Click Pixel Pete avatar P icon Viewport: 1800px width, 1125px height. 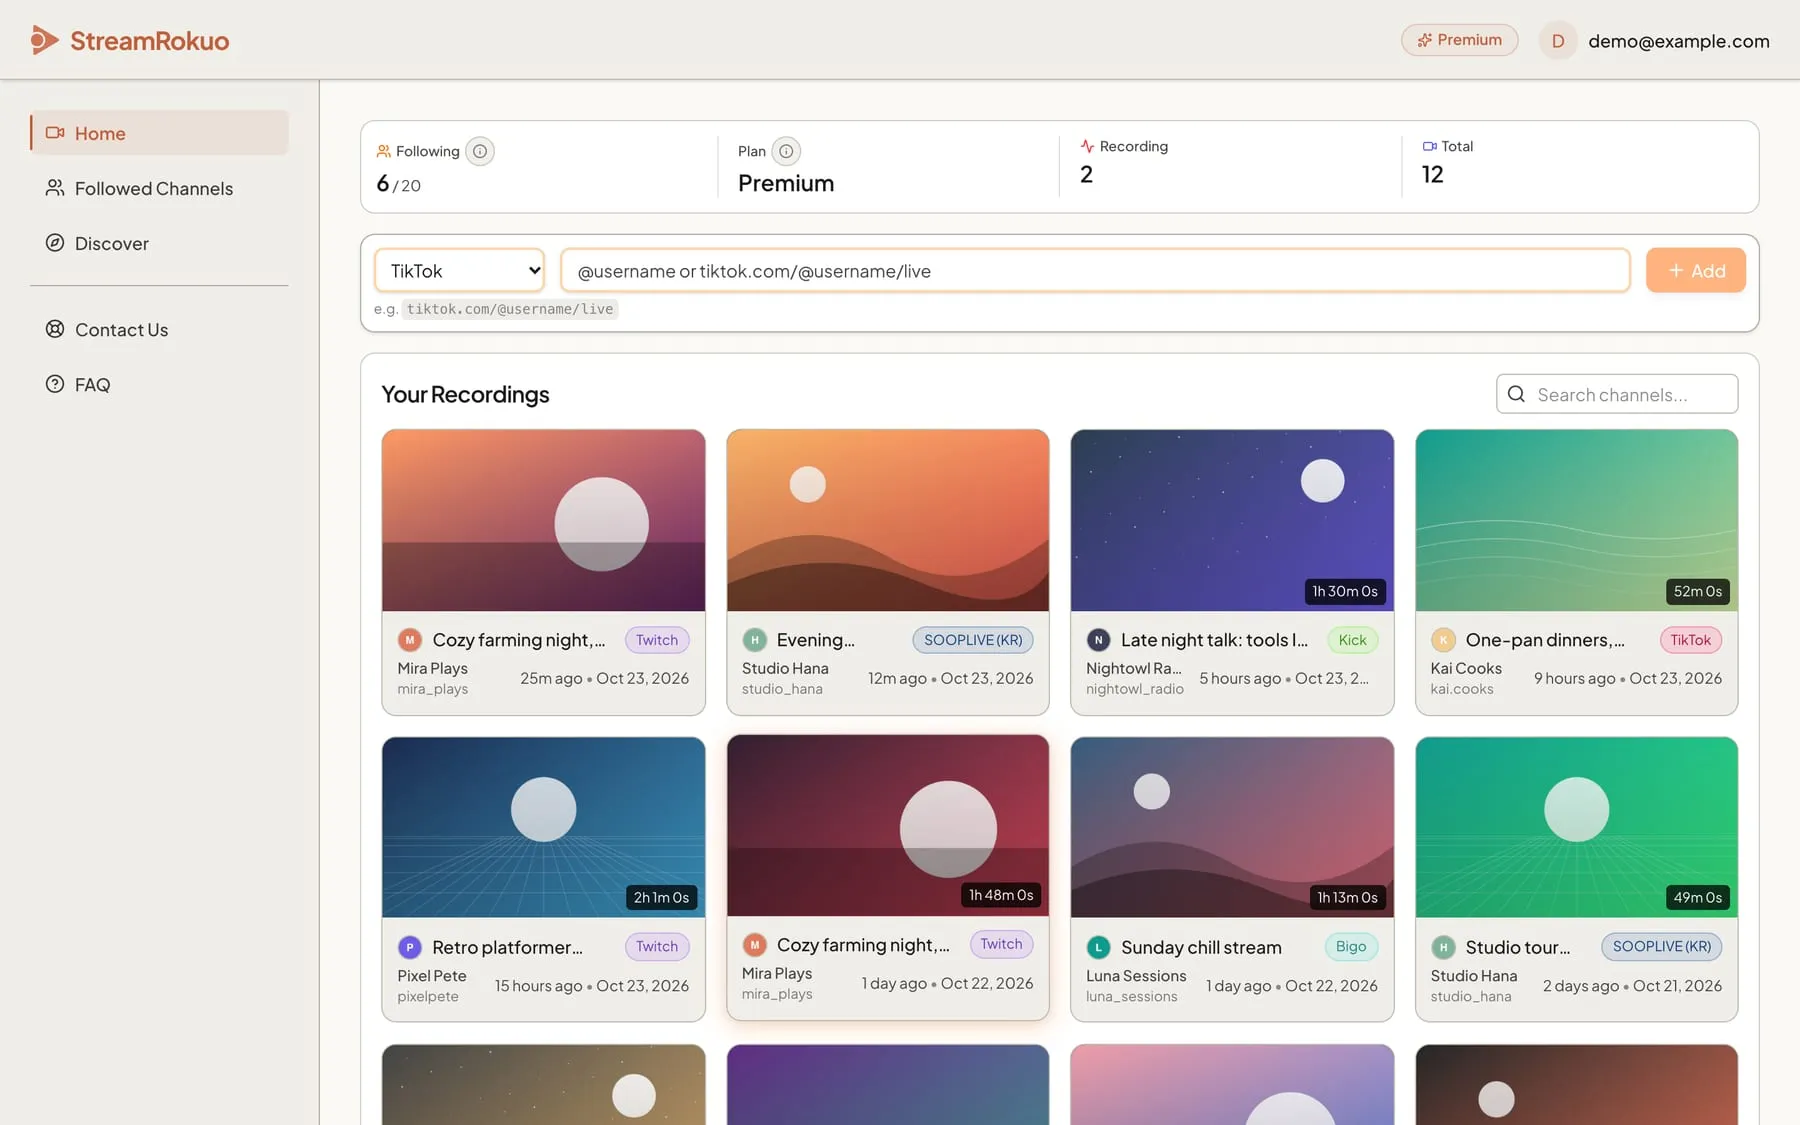point(409,947)
